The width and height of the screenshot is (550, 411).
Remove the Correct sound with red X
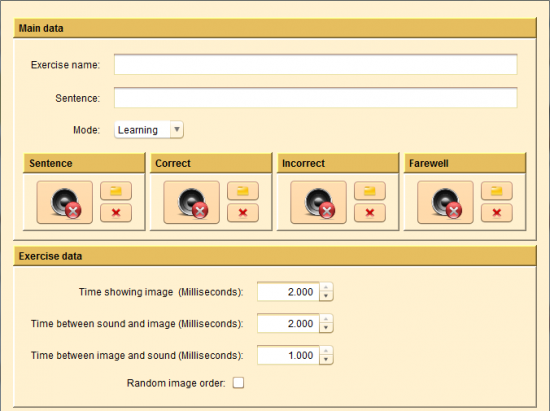(x=243, y=213)
